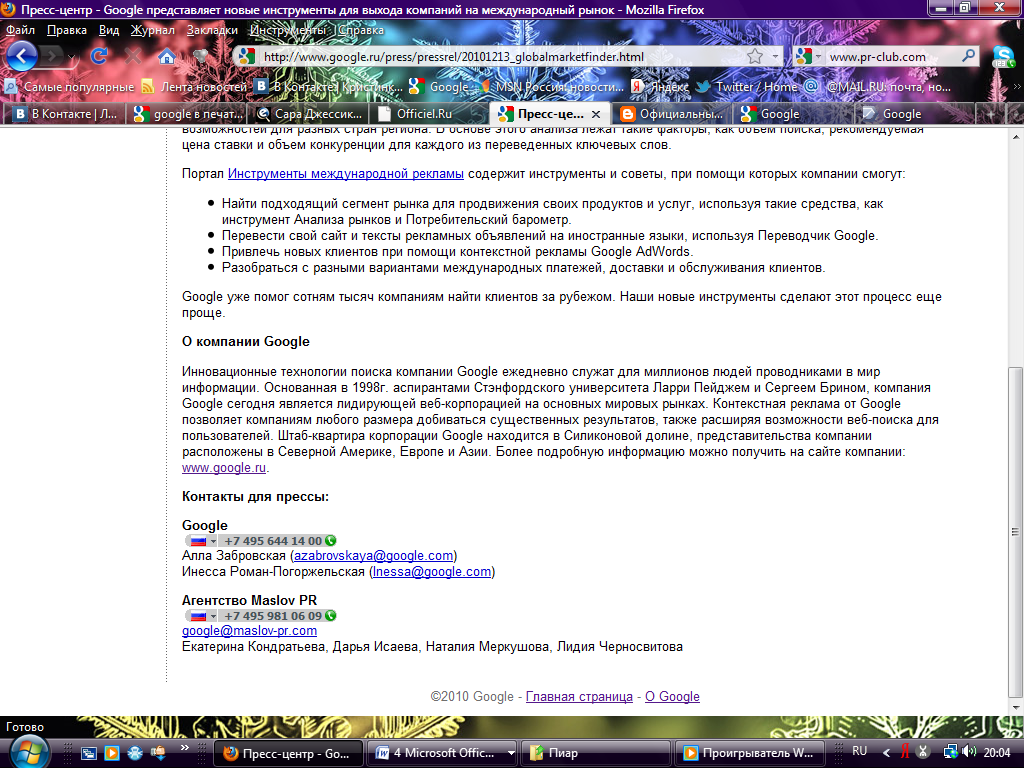Open the Яндекс bookmark
Screen dimensions: 1024x768
pyautogui.click(x=661, y=86)
